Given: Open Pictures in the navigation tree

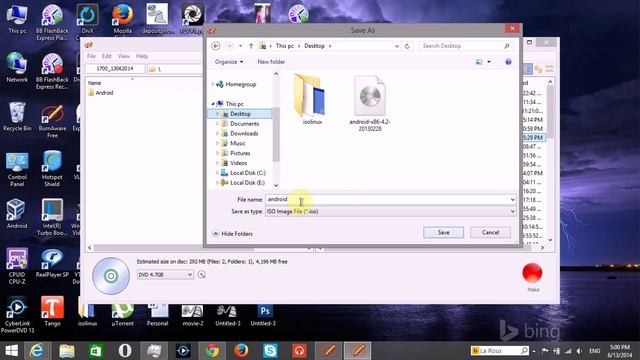Looking at the screenshot, I should coord(240,153).
